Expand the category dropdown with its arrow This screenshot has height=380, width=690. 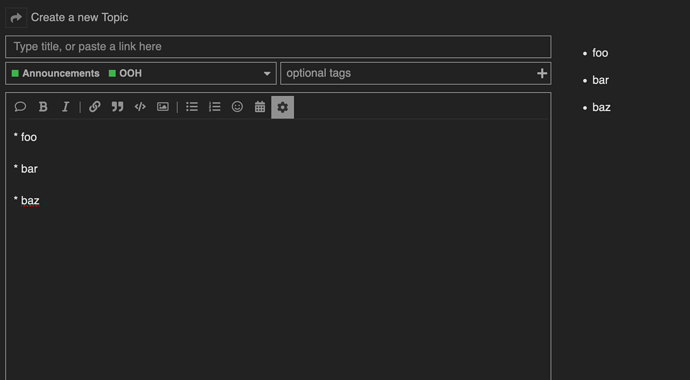pyautogui.click(x=267, y=74)
